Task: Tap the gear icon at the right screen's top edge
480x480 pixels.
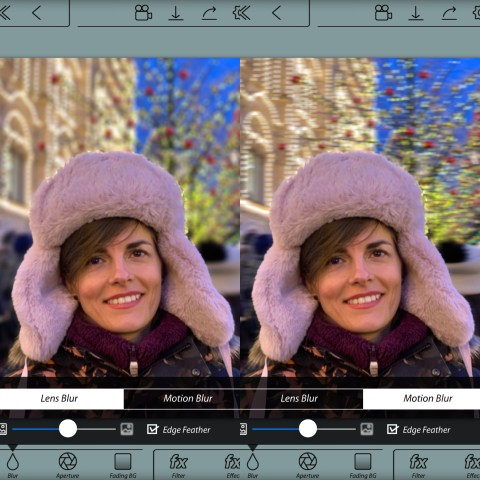Action: click(477, 13)
